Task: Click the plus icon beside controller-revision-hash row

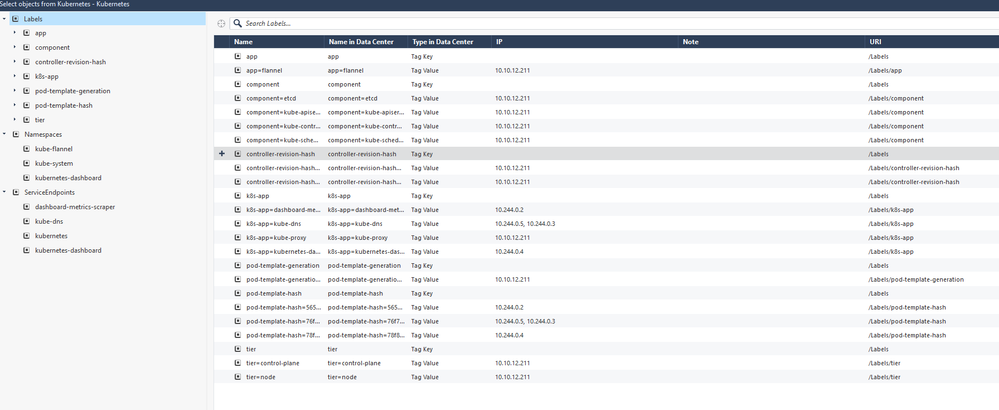Action: (222, 154)
